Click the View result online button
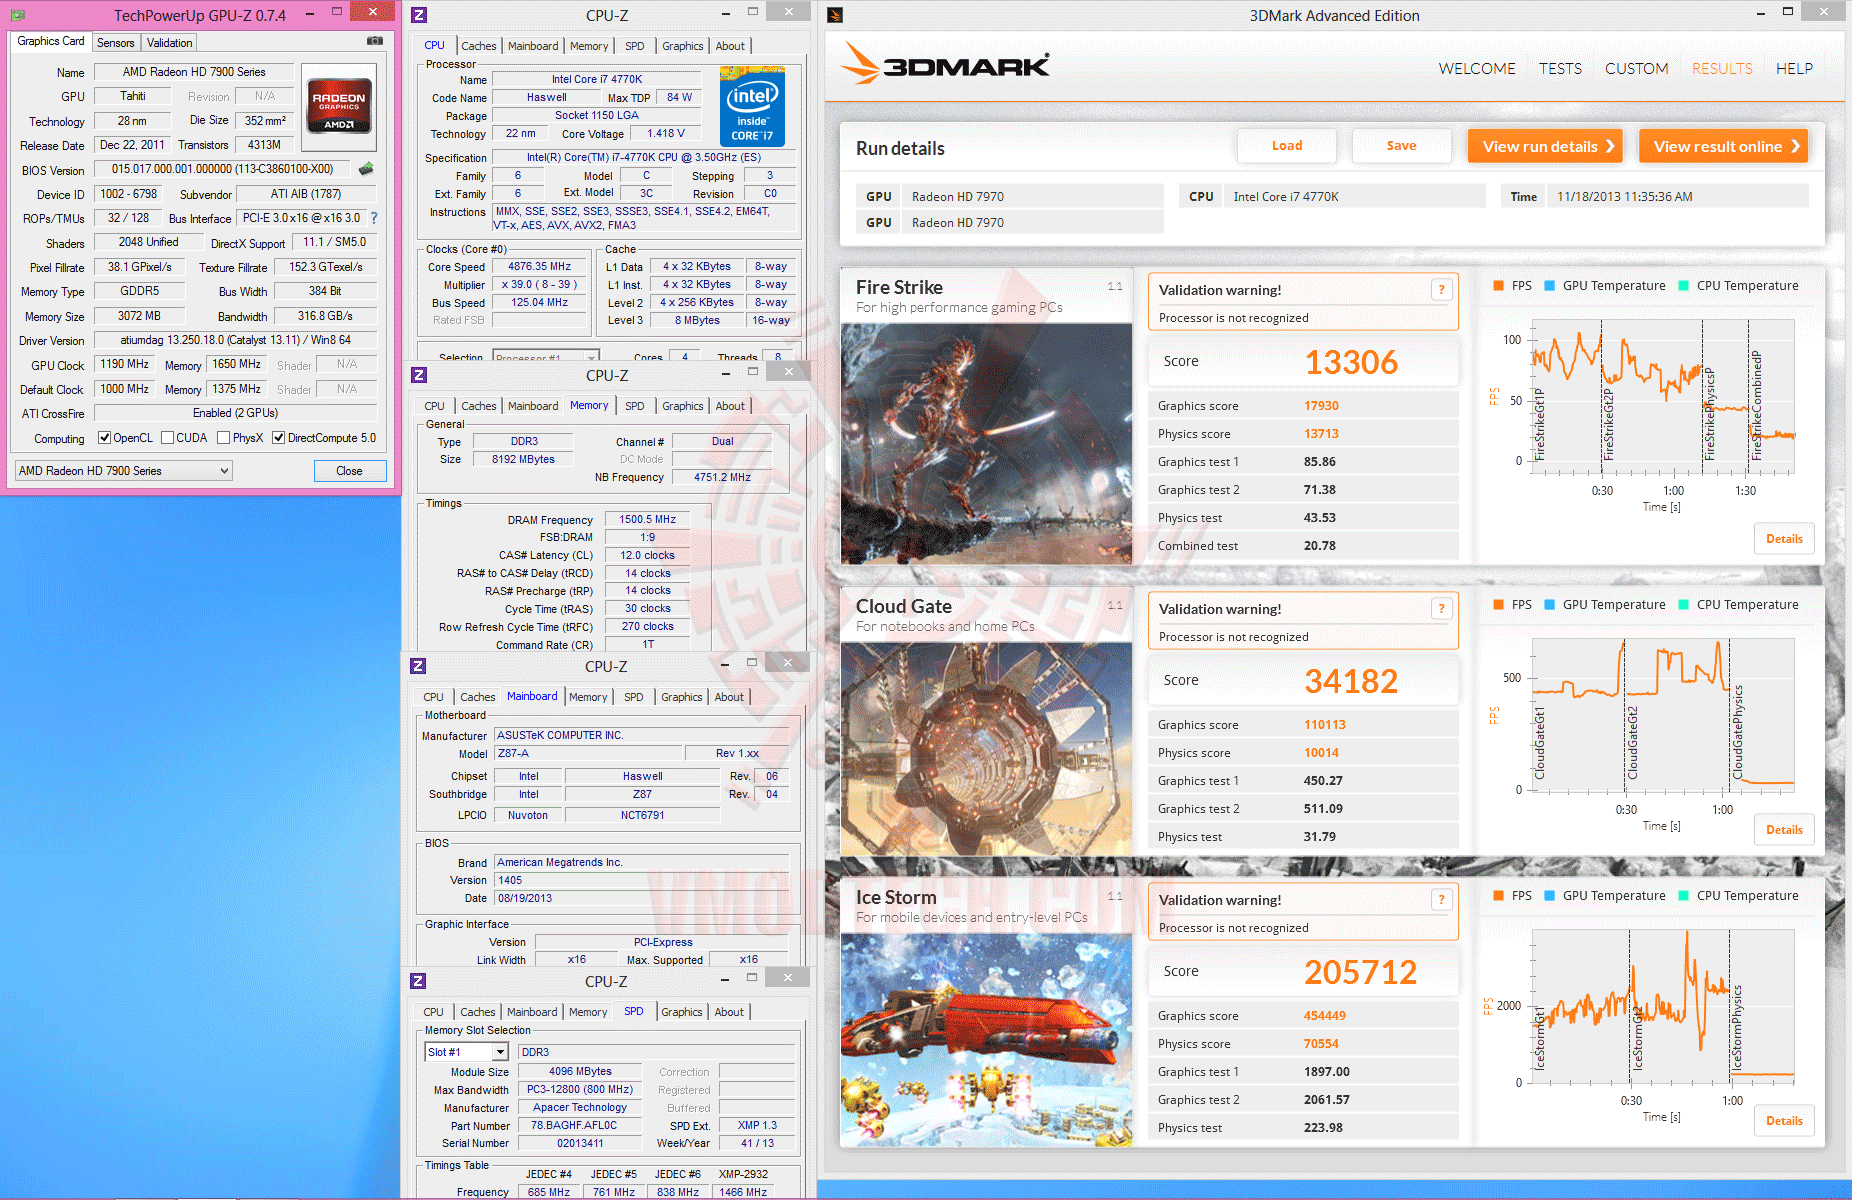Viewport: 1852px width, 1200px height. [1723, 146]
